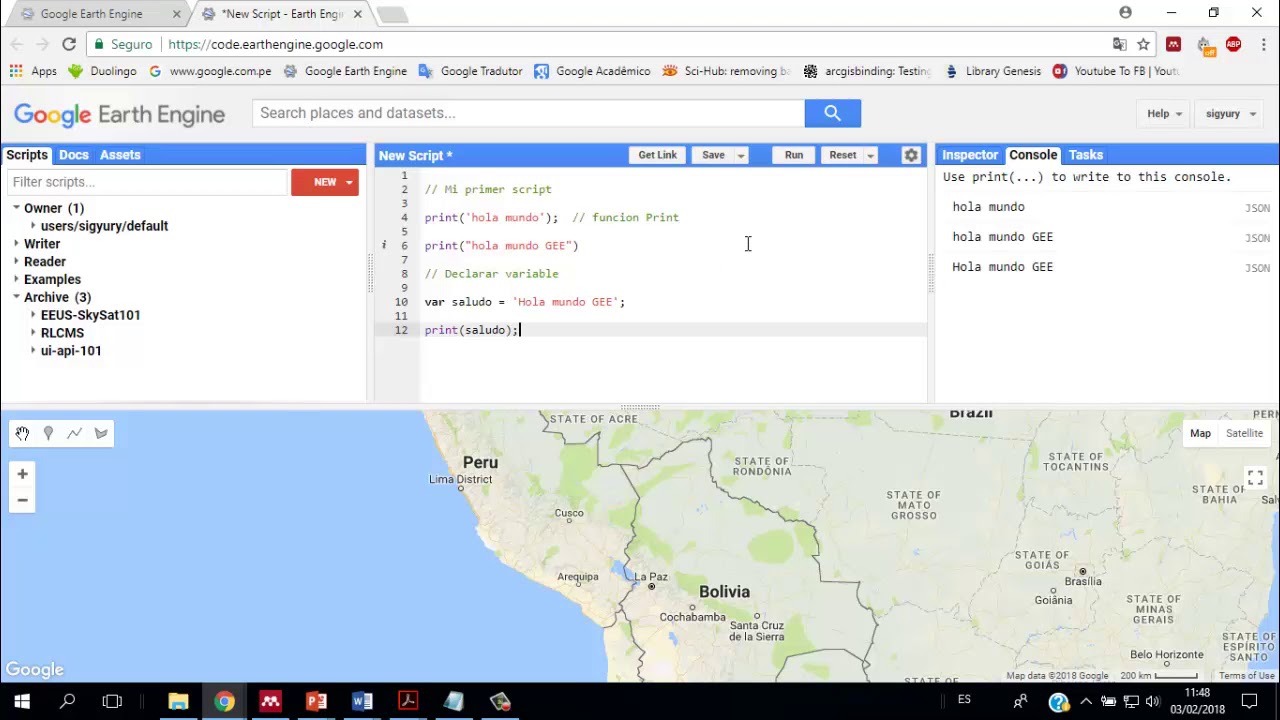
Task: Open Task View in taskbar
Action: (x=112, y=702)
